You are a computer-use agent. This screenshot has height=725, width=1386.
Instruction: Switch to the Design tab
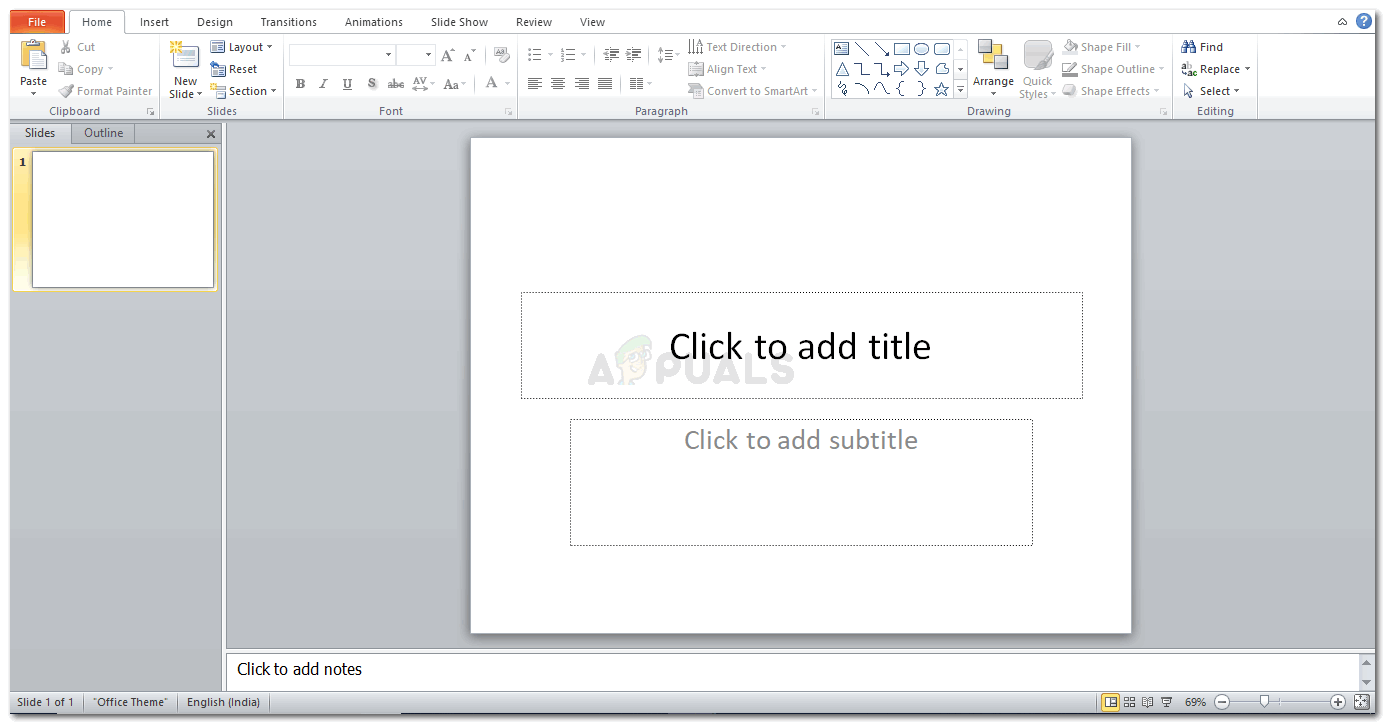(215, 22)
